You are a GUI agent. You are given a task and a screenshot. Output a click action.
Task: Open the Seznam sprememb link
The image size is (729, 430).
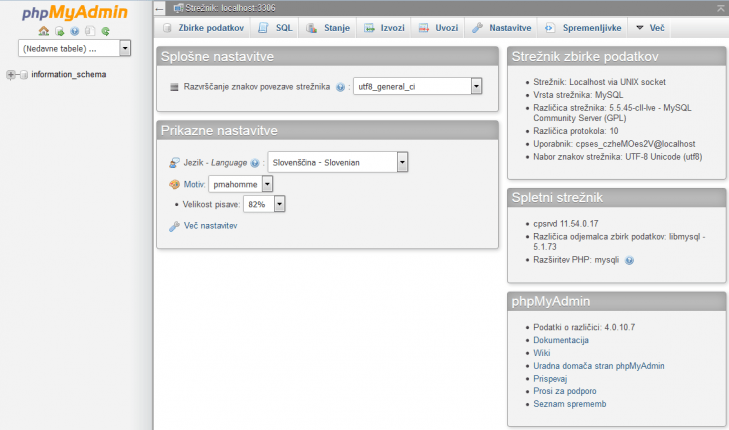pos(570,404)
